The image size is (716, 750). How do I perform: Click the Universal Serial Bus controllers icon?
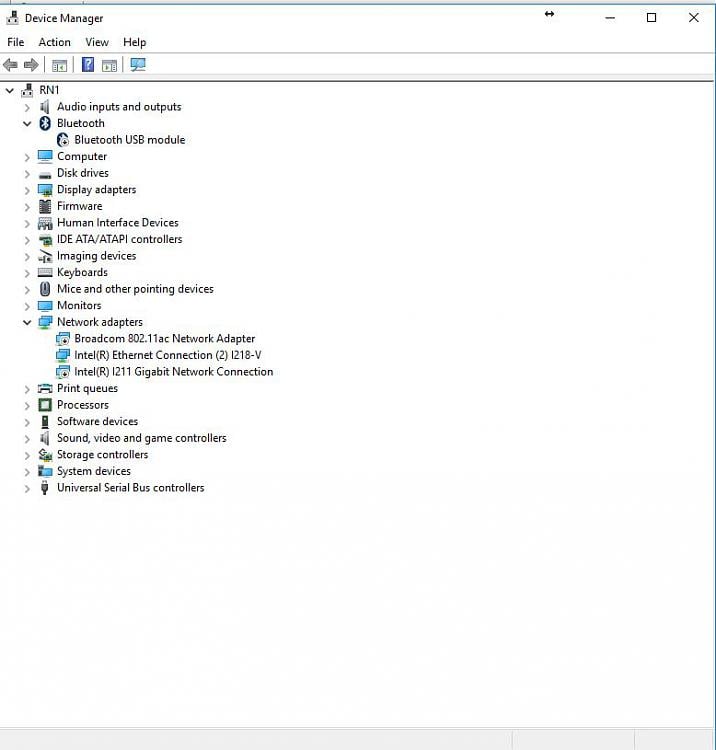tap(44, 488)
